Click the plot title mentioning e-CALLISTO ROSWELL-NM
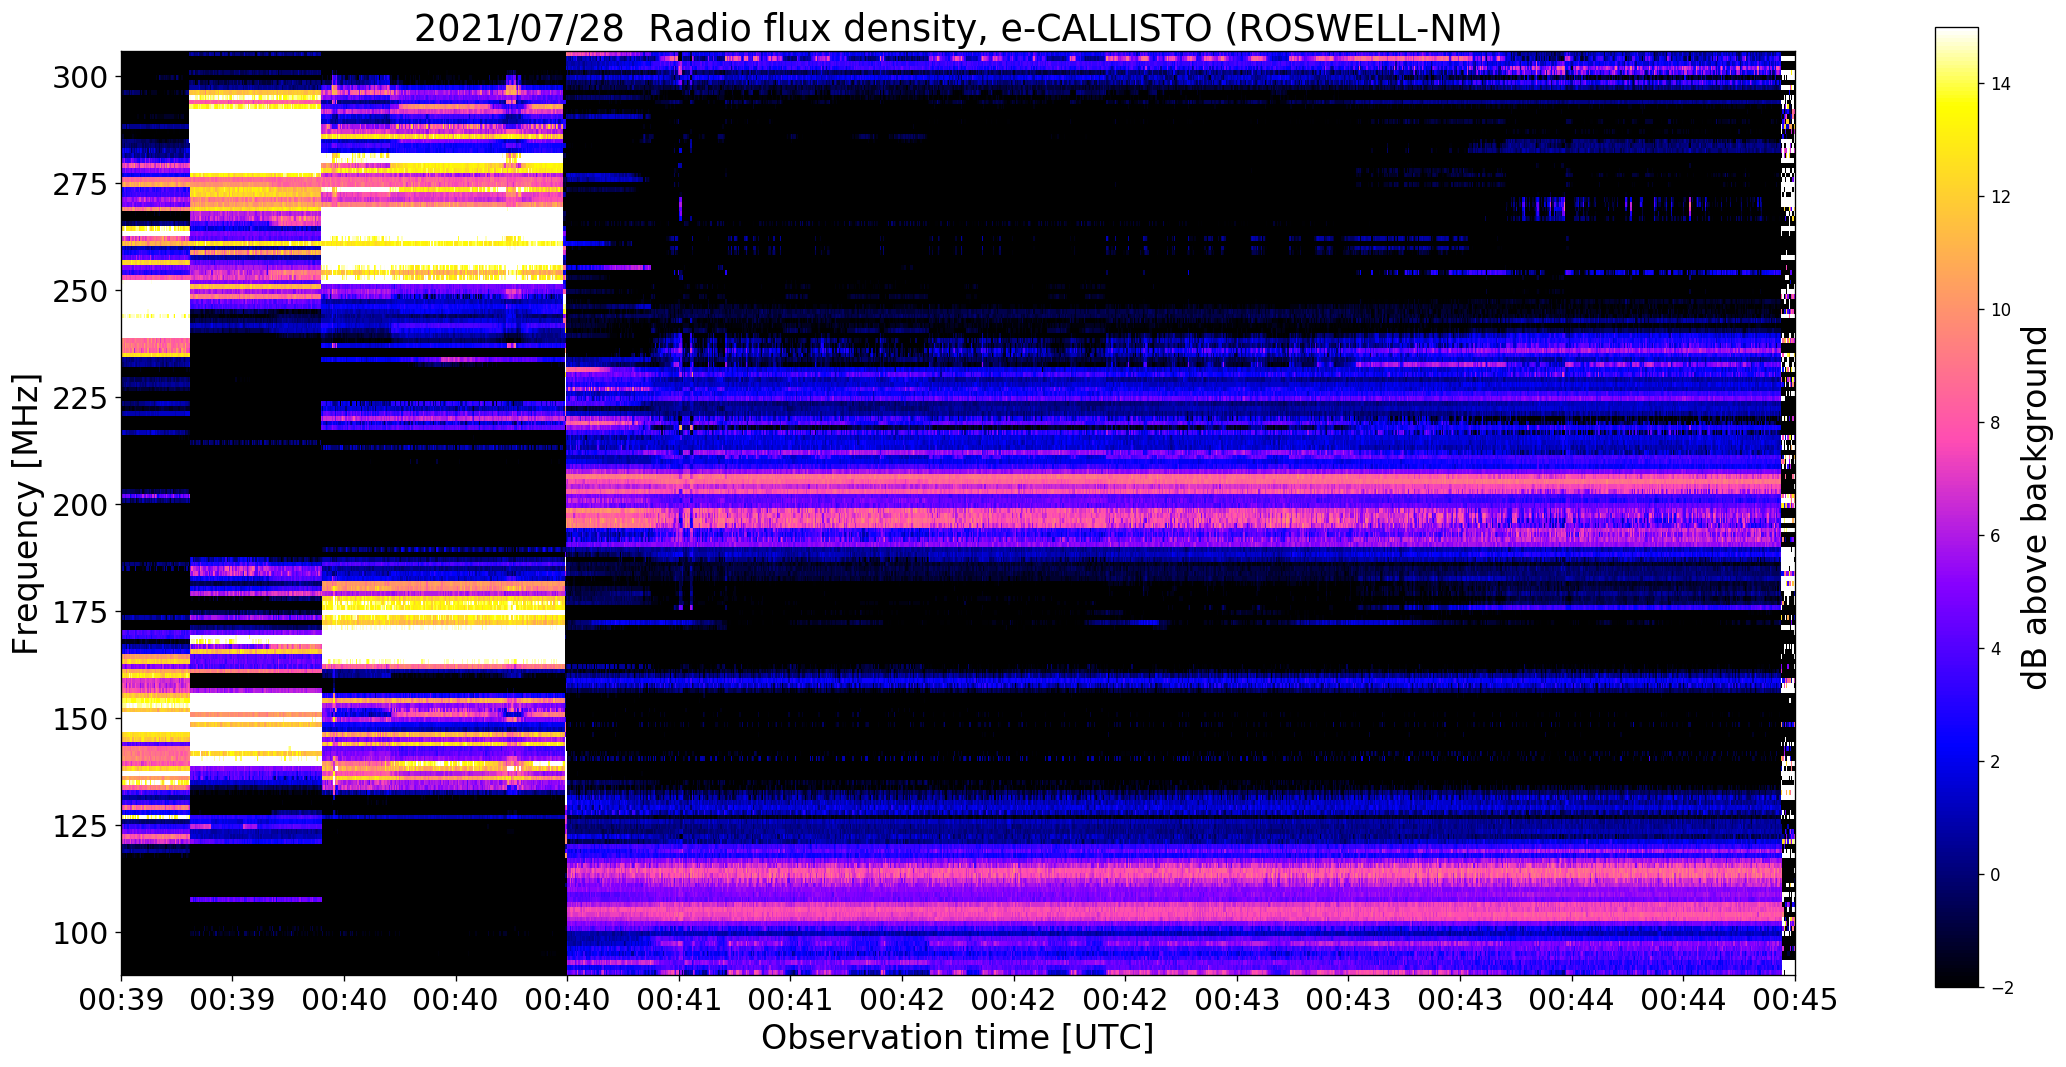The width and height of the screenshot is (2066, 1067). [x=958, y=28]
